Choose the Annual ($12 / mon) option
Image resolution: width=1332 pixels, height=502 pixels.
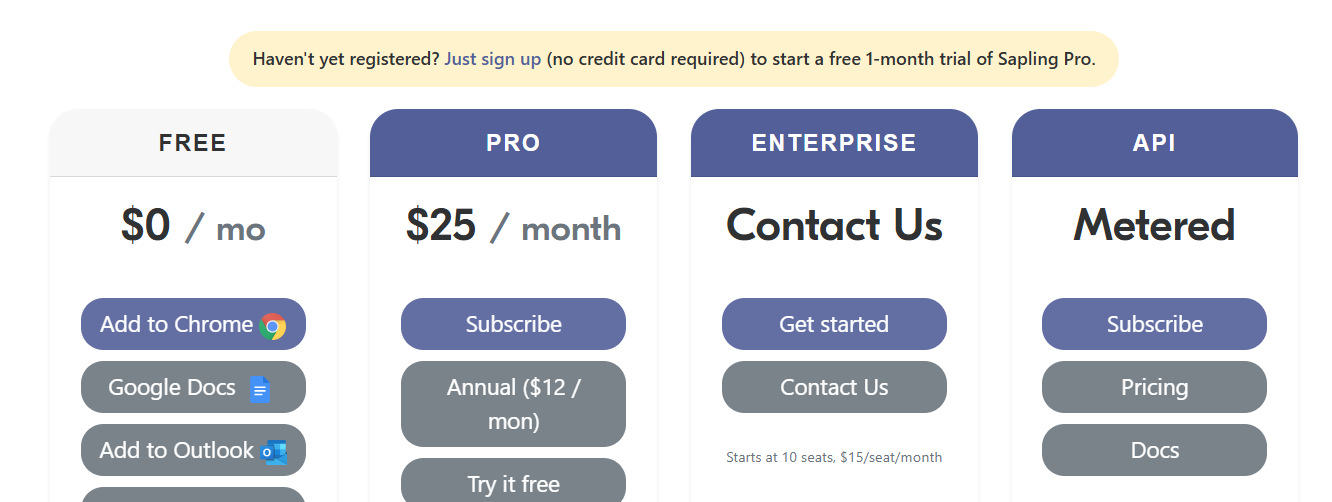(x=513, y=404)
